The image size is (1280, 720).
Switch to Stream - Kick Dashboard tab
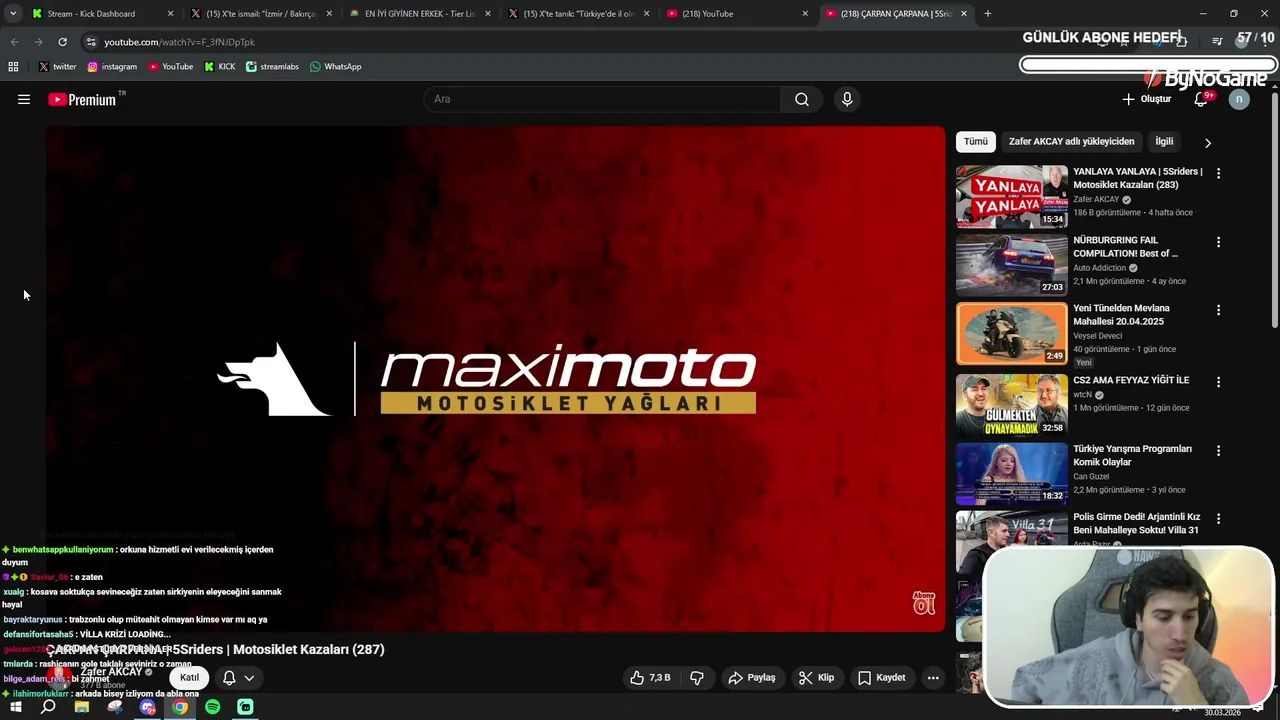[102, 14]
